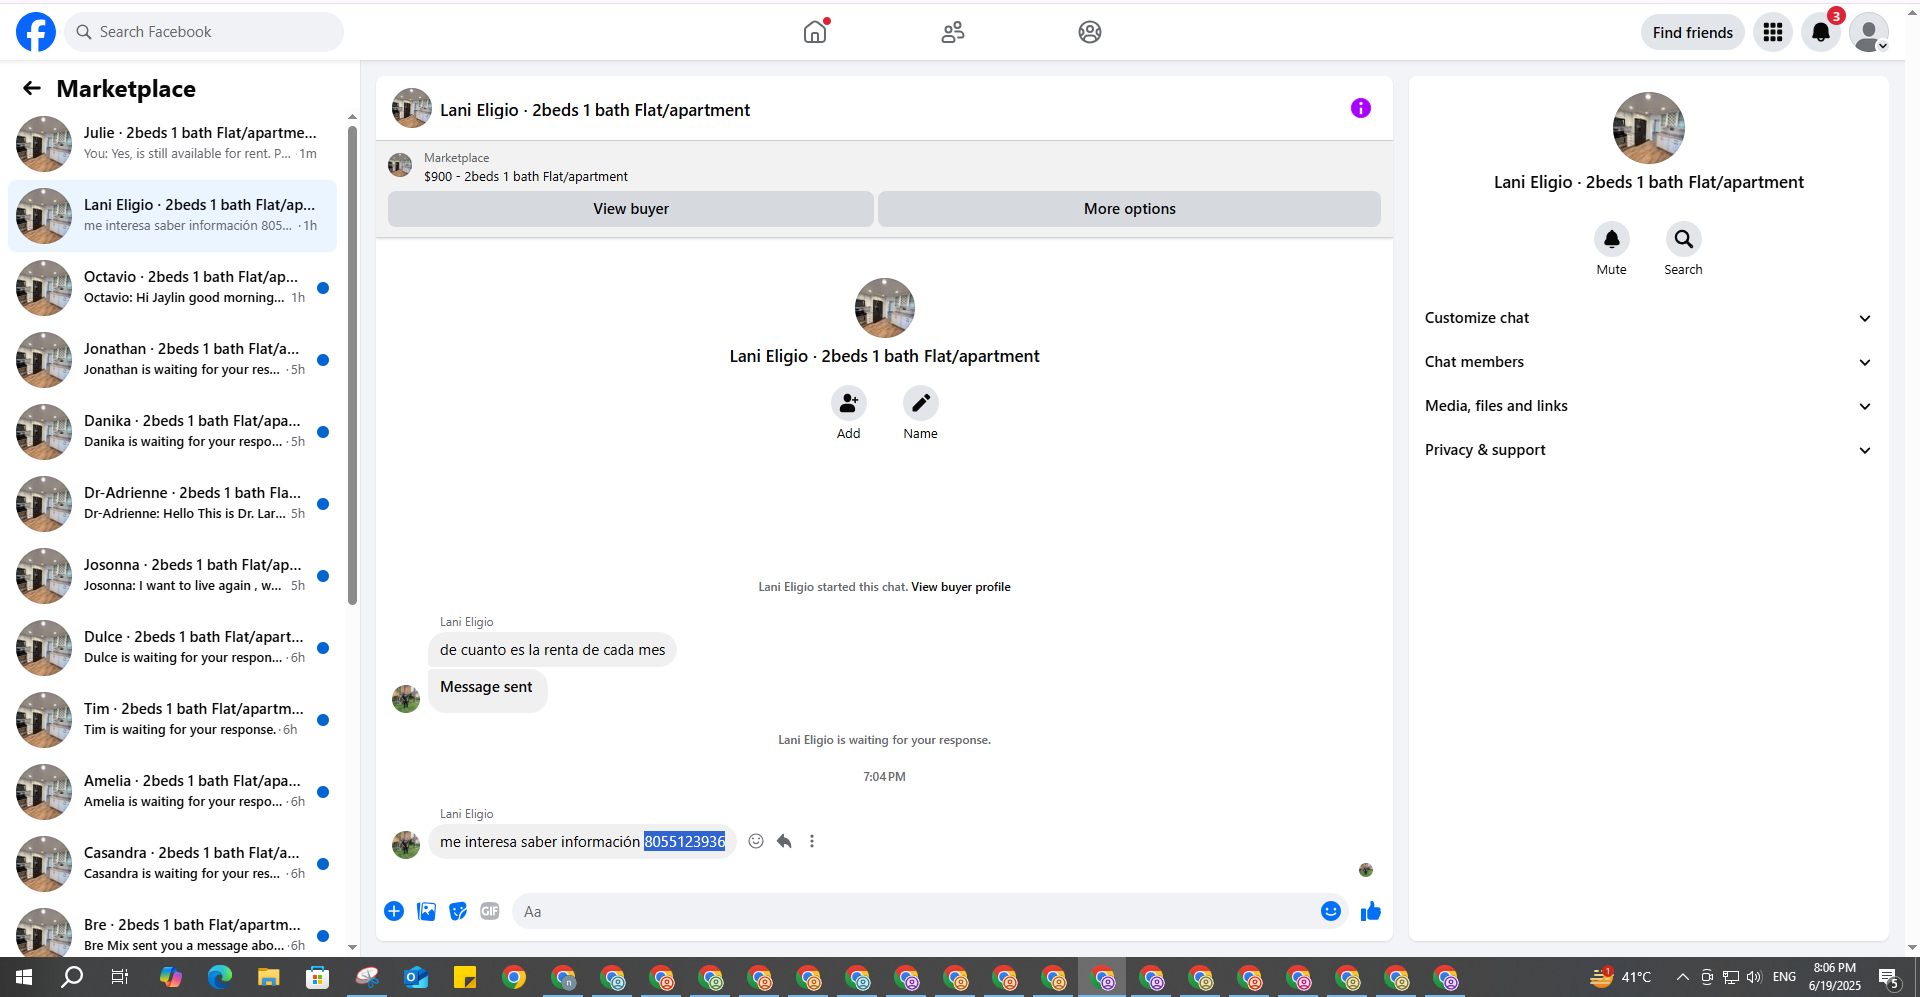Click the selected phone number 8055123936
Viewport: 1920px width, 997px height.
click(x=685, y=842)
